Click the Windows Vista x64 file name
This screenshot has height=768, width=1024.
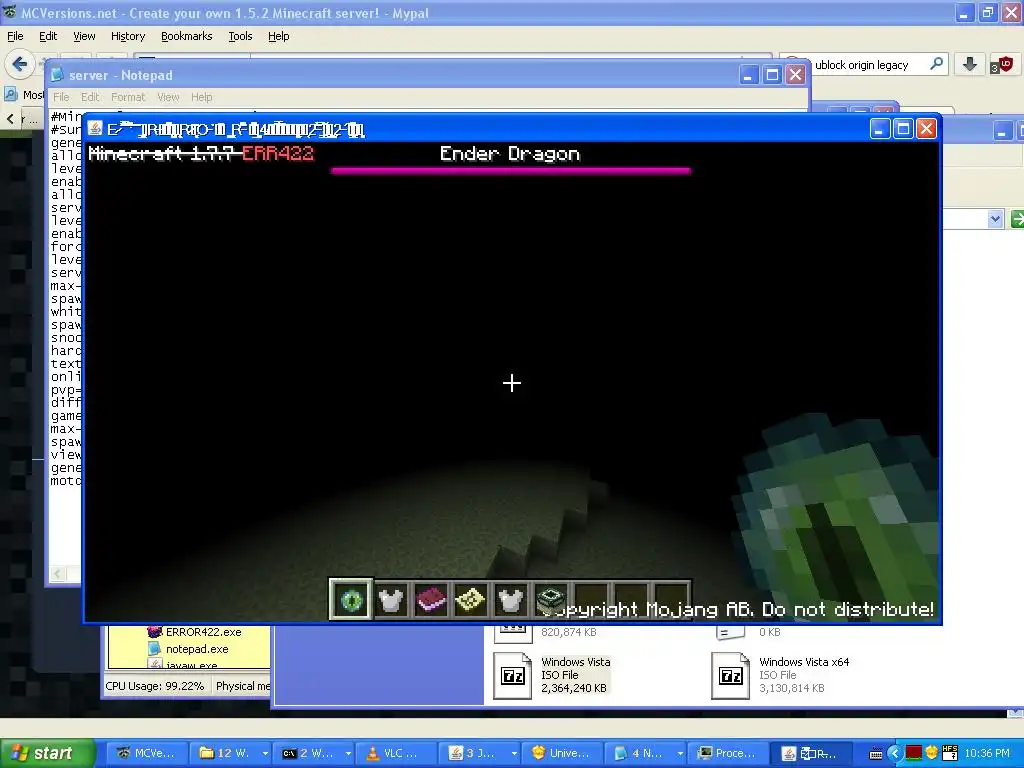[804, 662]
